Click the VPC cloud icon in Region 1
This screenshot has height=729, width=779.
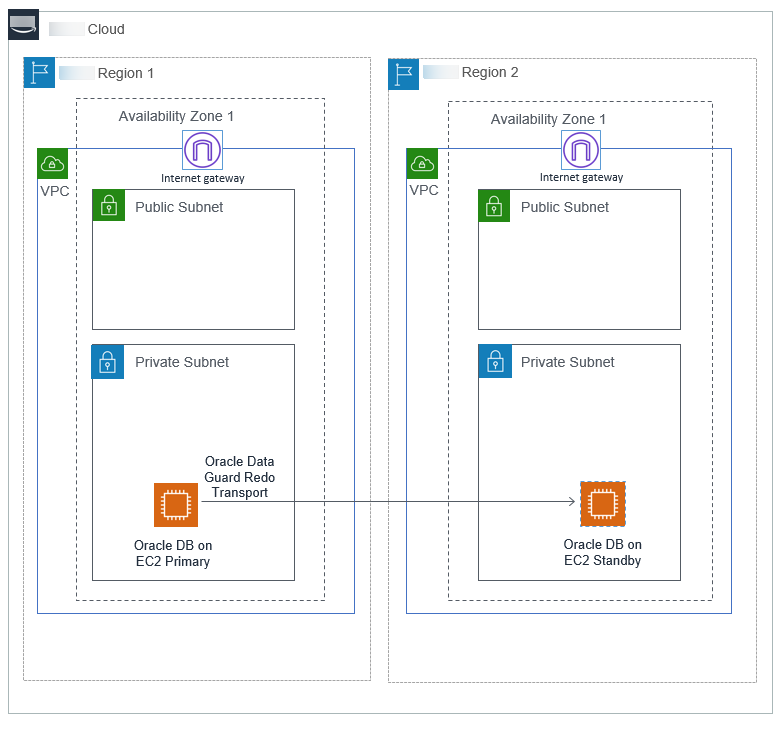[x=52, y=163]
